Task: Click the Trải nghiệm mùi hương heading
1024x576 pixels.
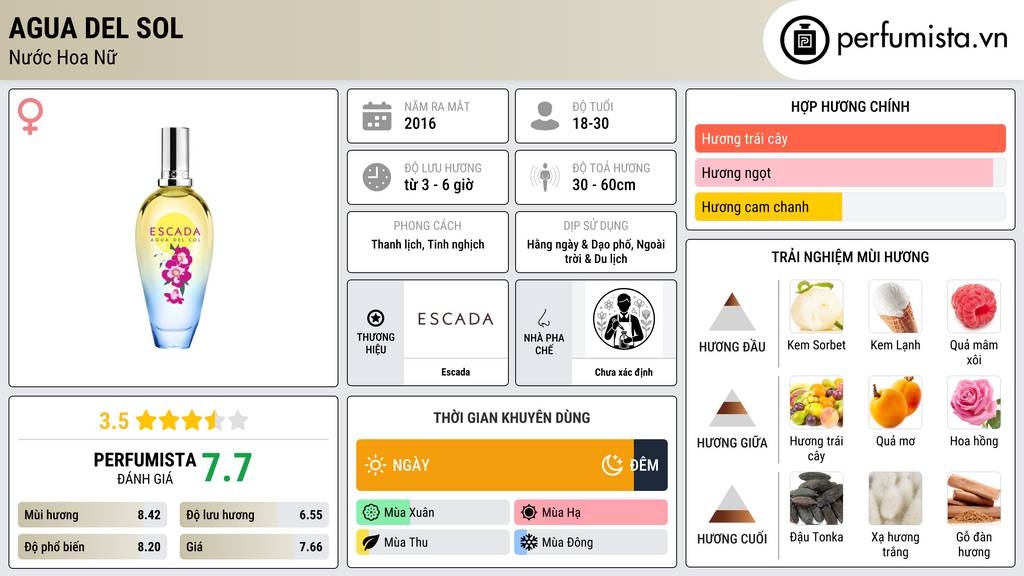Action: pyautogui.click(x=850, y=257)
